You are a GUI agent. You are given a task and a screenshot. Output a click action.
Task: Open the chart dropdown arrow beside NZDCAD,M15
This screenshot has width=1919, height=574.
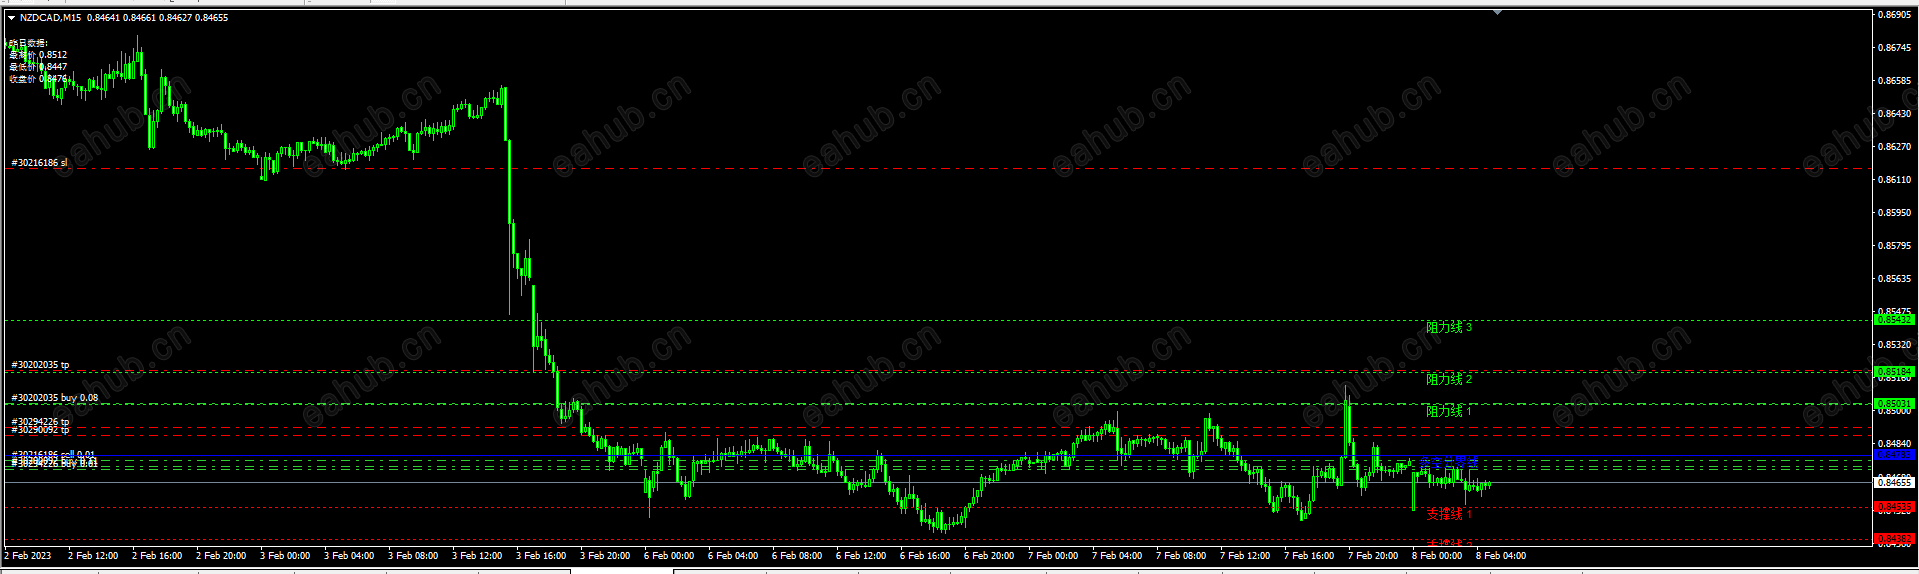(12, 18)
